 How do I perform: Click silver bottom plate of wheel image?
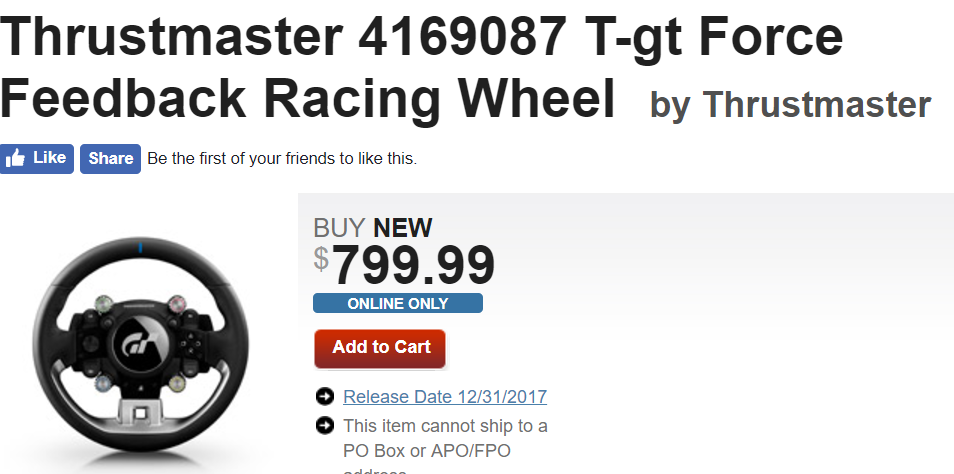[141, 413]
